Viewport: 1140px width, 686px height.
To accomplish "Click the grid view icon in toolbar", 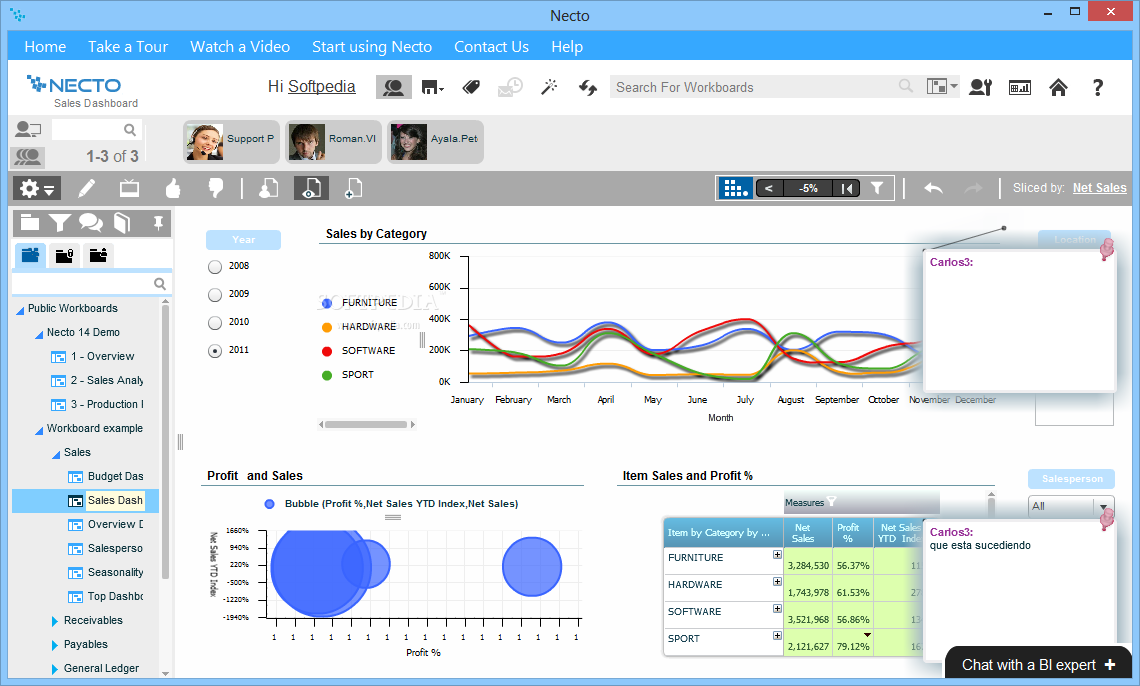I will click(736, 188).
